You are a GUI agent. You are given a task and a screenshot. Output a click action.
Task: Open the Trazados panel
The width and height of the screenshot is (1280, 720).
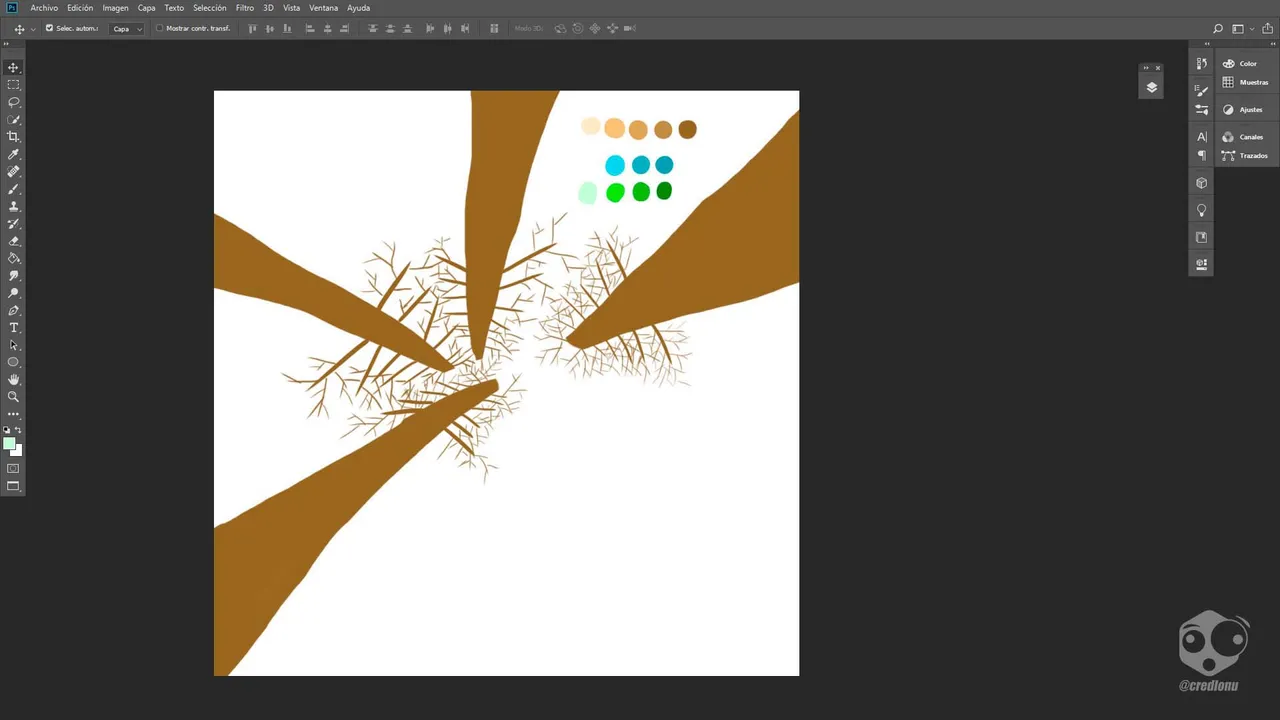coord(1247,156)
